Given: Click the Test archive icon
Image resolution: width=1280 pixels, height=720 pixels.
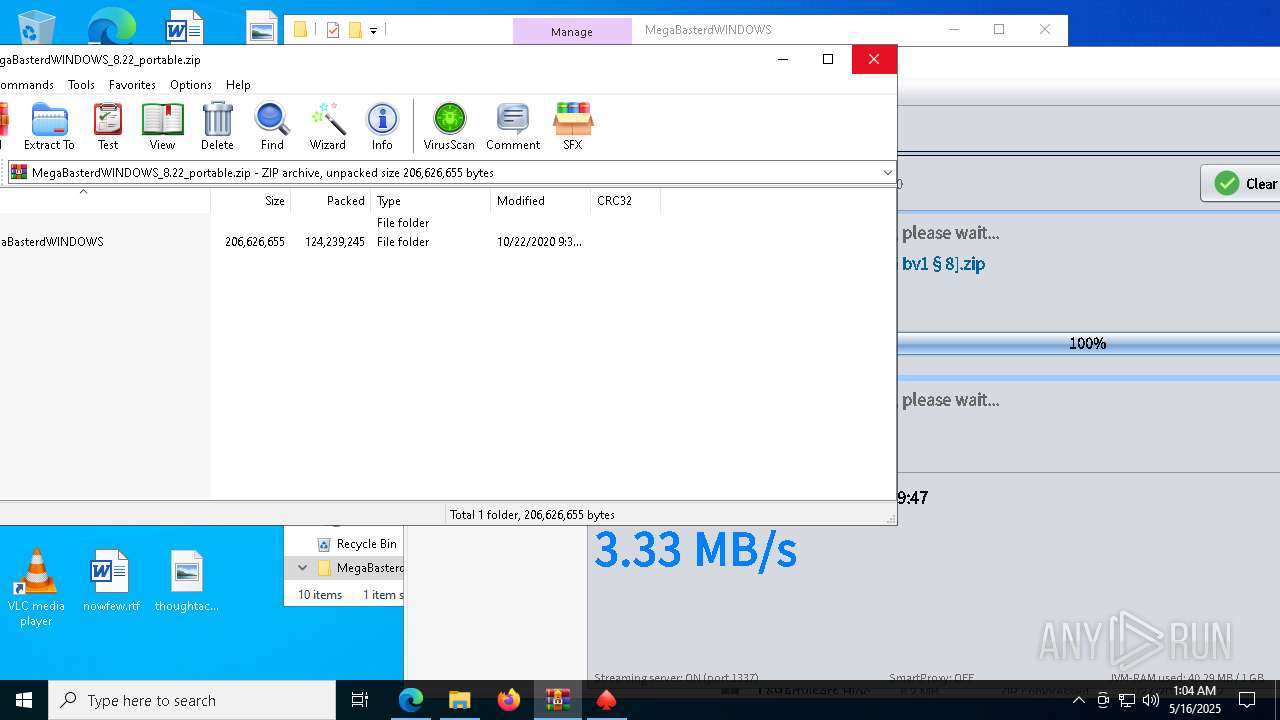Looking at the screenshot, I should [x=108, y=126].
